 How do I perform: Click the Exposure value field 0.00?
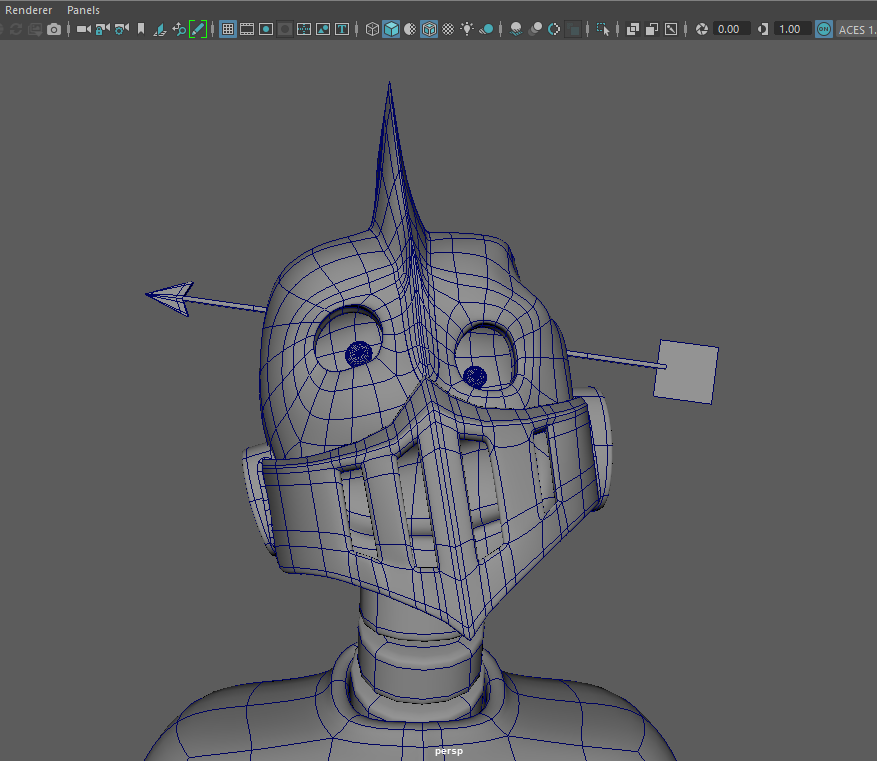(732, 29)
